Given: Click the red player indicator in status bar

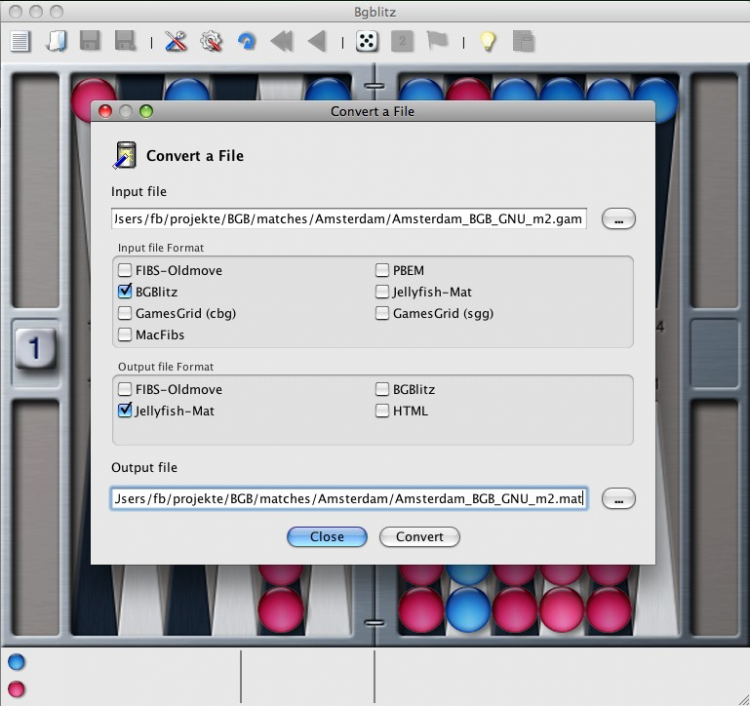Looking at the screenshot, I should (x=17, y=689).
